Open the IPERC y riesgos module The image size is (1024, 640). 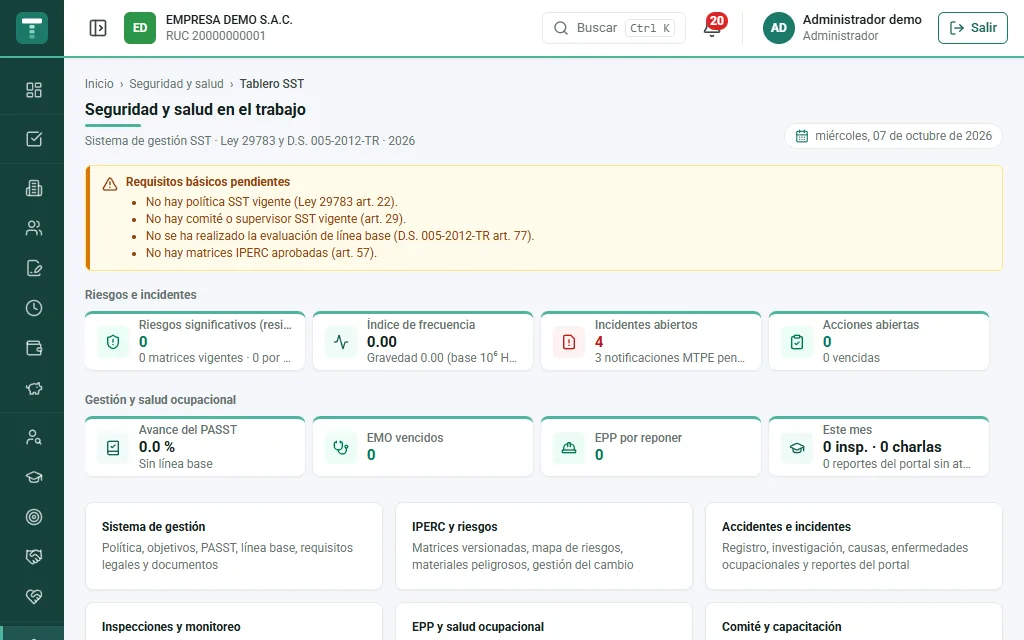point(543,546)
